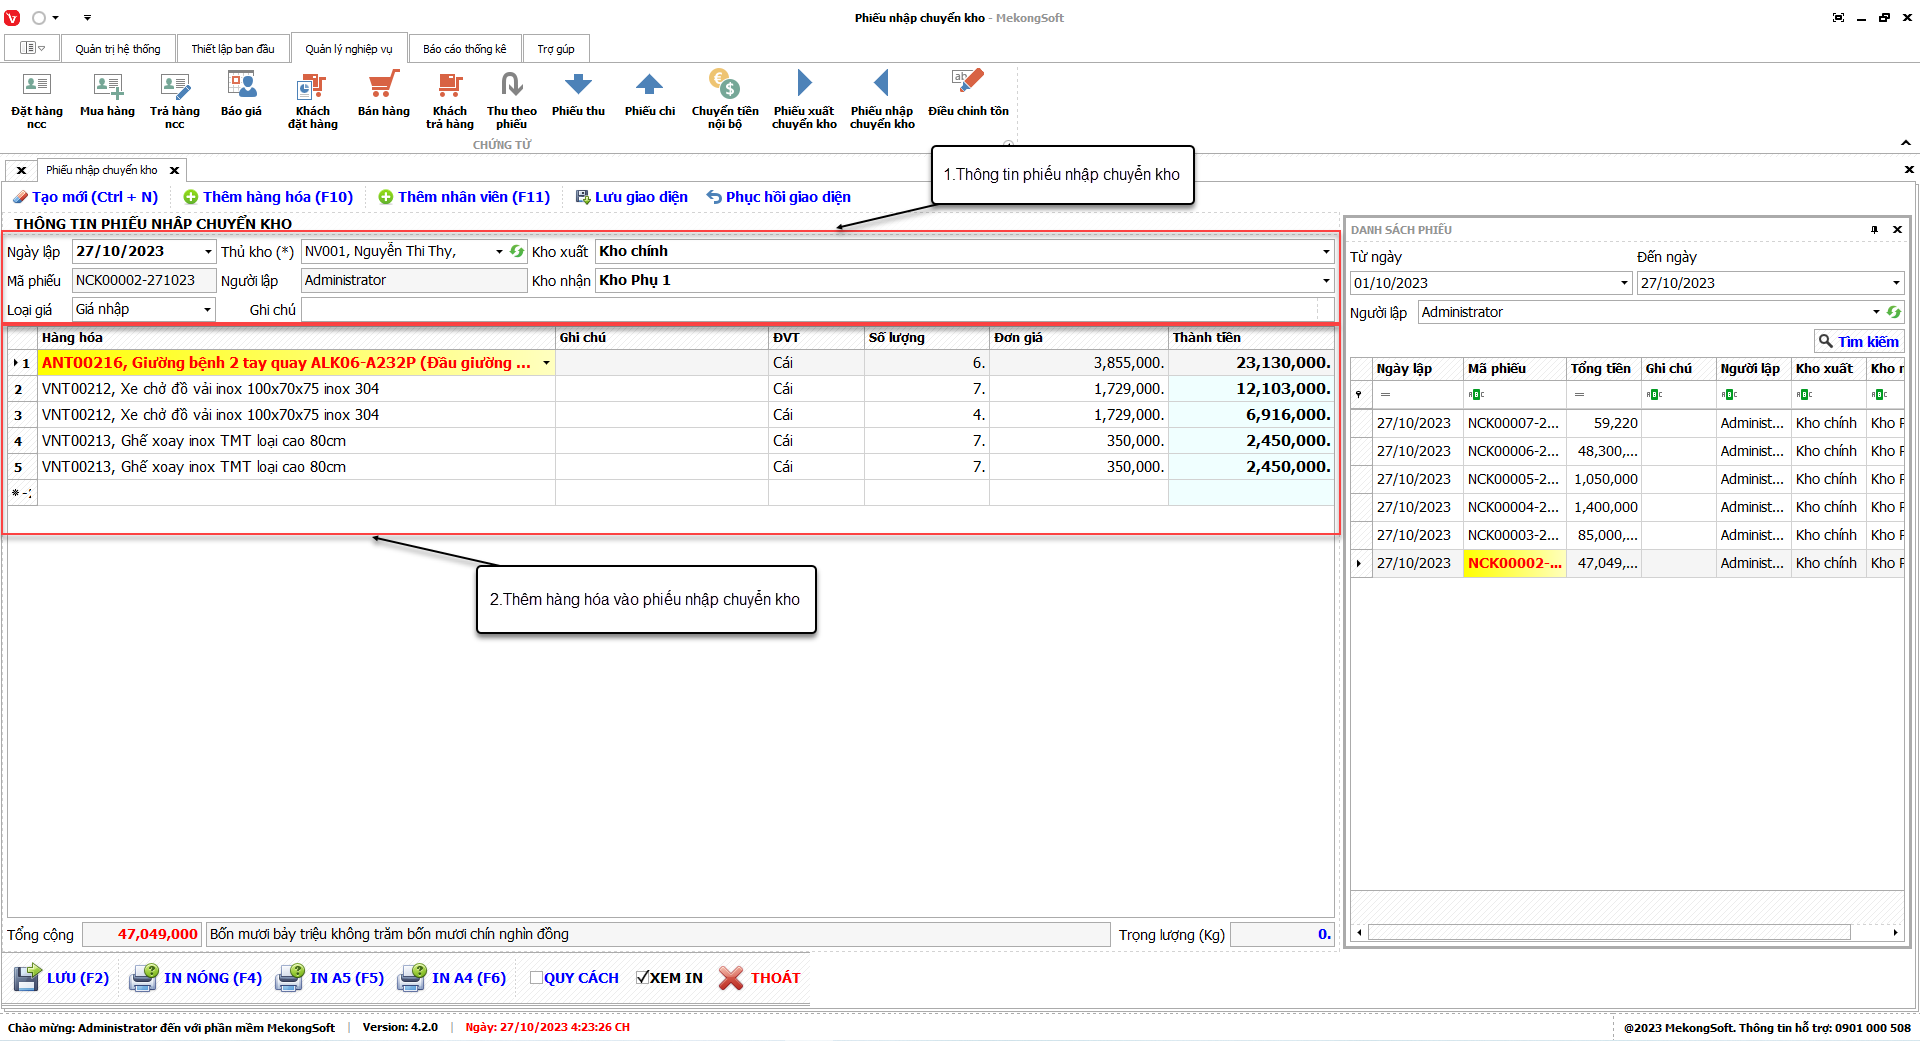Open the Ngày lập date picker
1920x1041 pixels.
pyautogui.click(x=208, y=252)
